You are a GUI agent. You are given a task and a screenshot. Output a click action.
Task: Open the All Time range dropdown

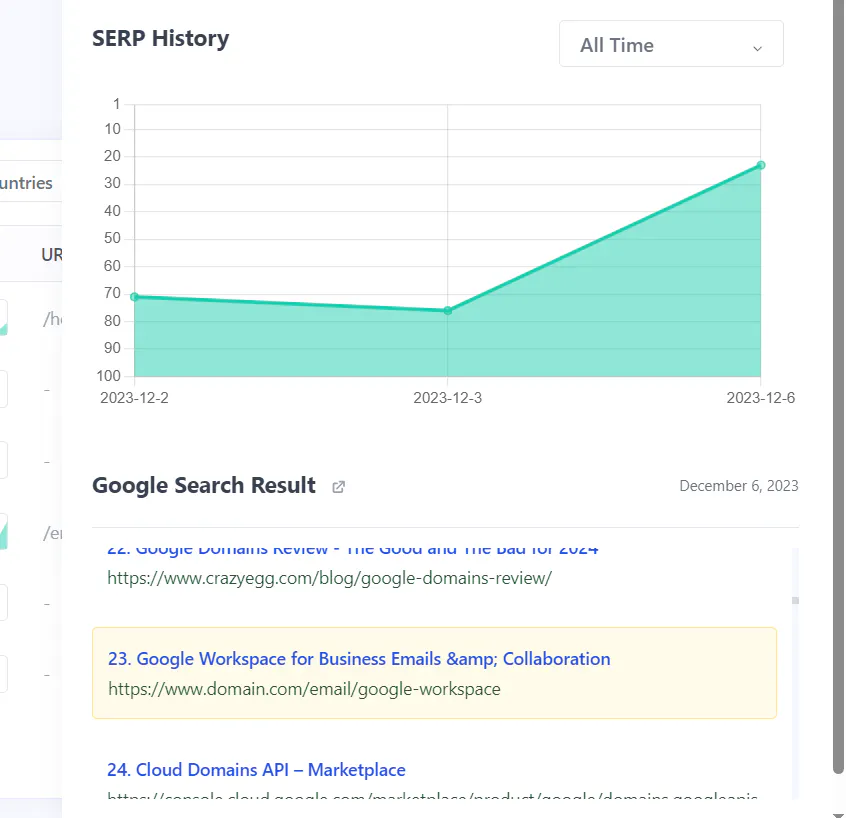click(671, 44)
